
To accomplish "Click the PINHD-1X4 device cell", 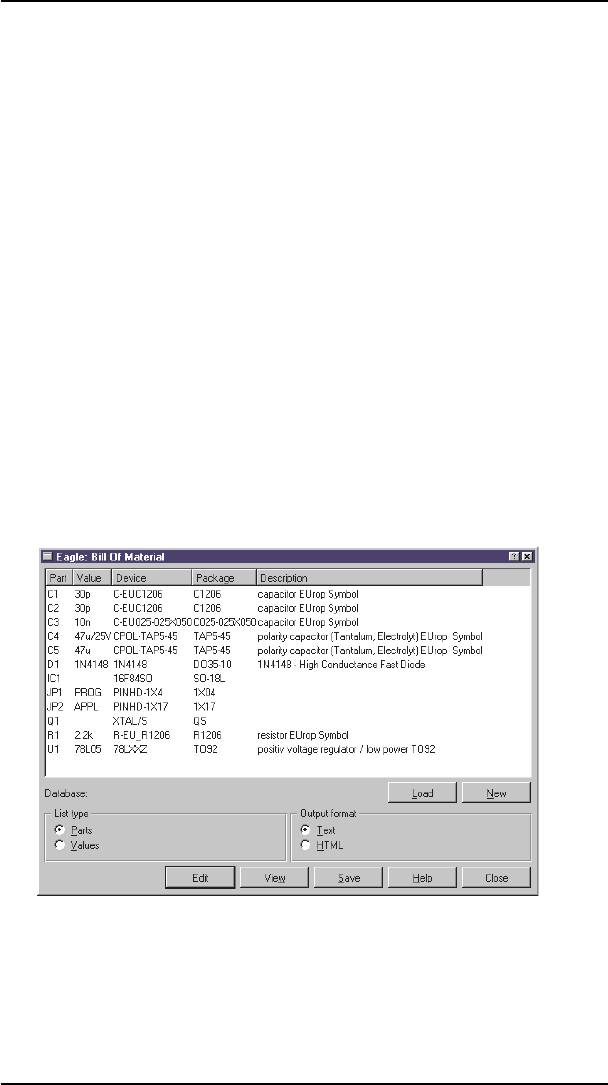I will coord(137,692).
